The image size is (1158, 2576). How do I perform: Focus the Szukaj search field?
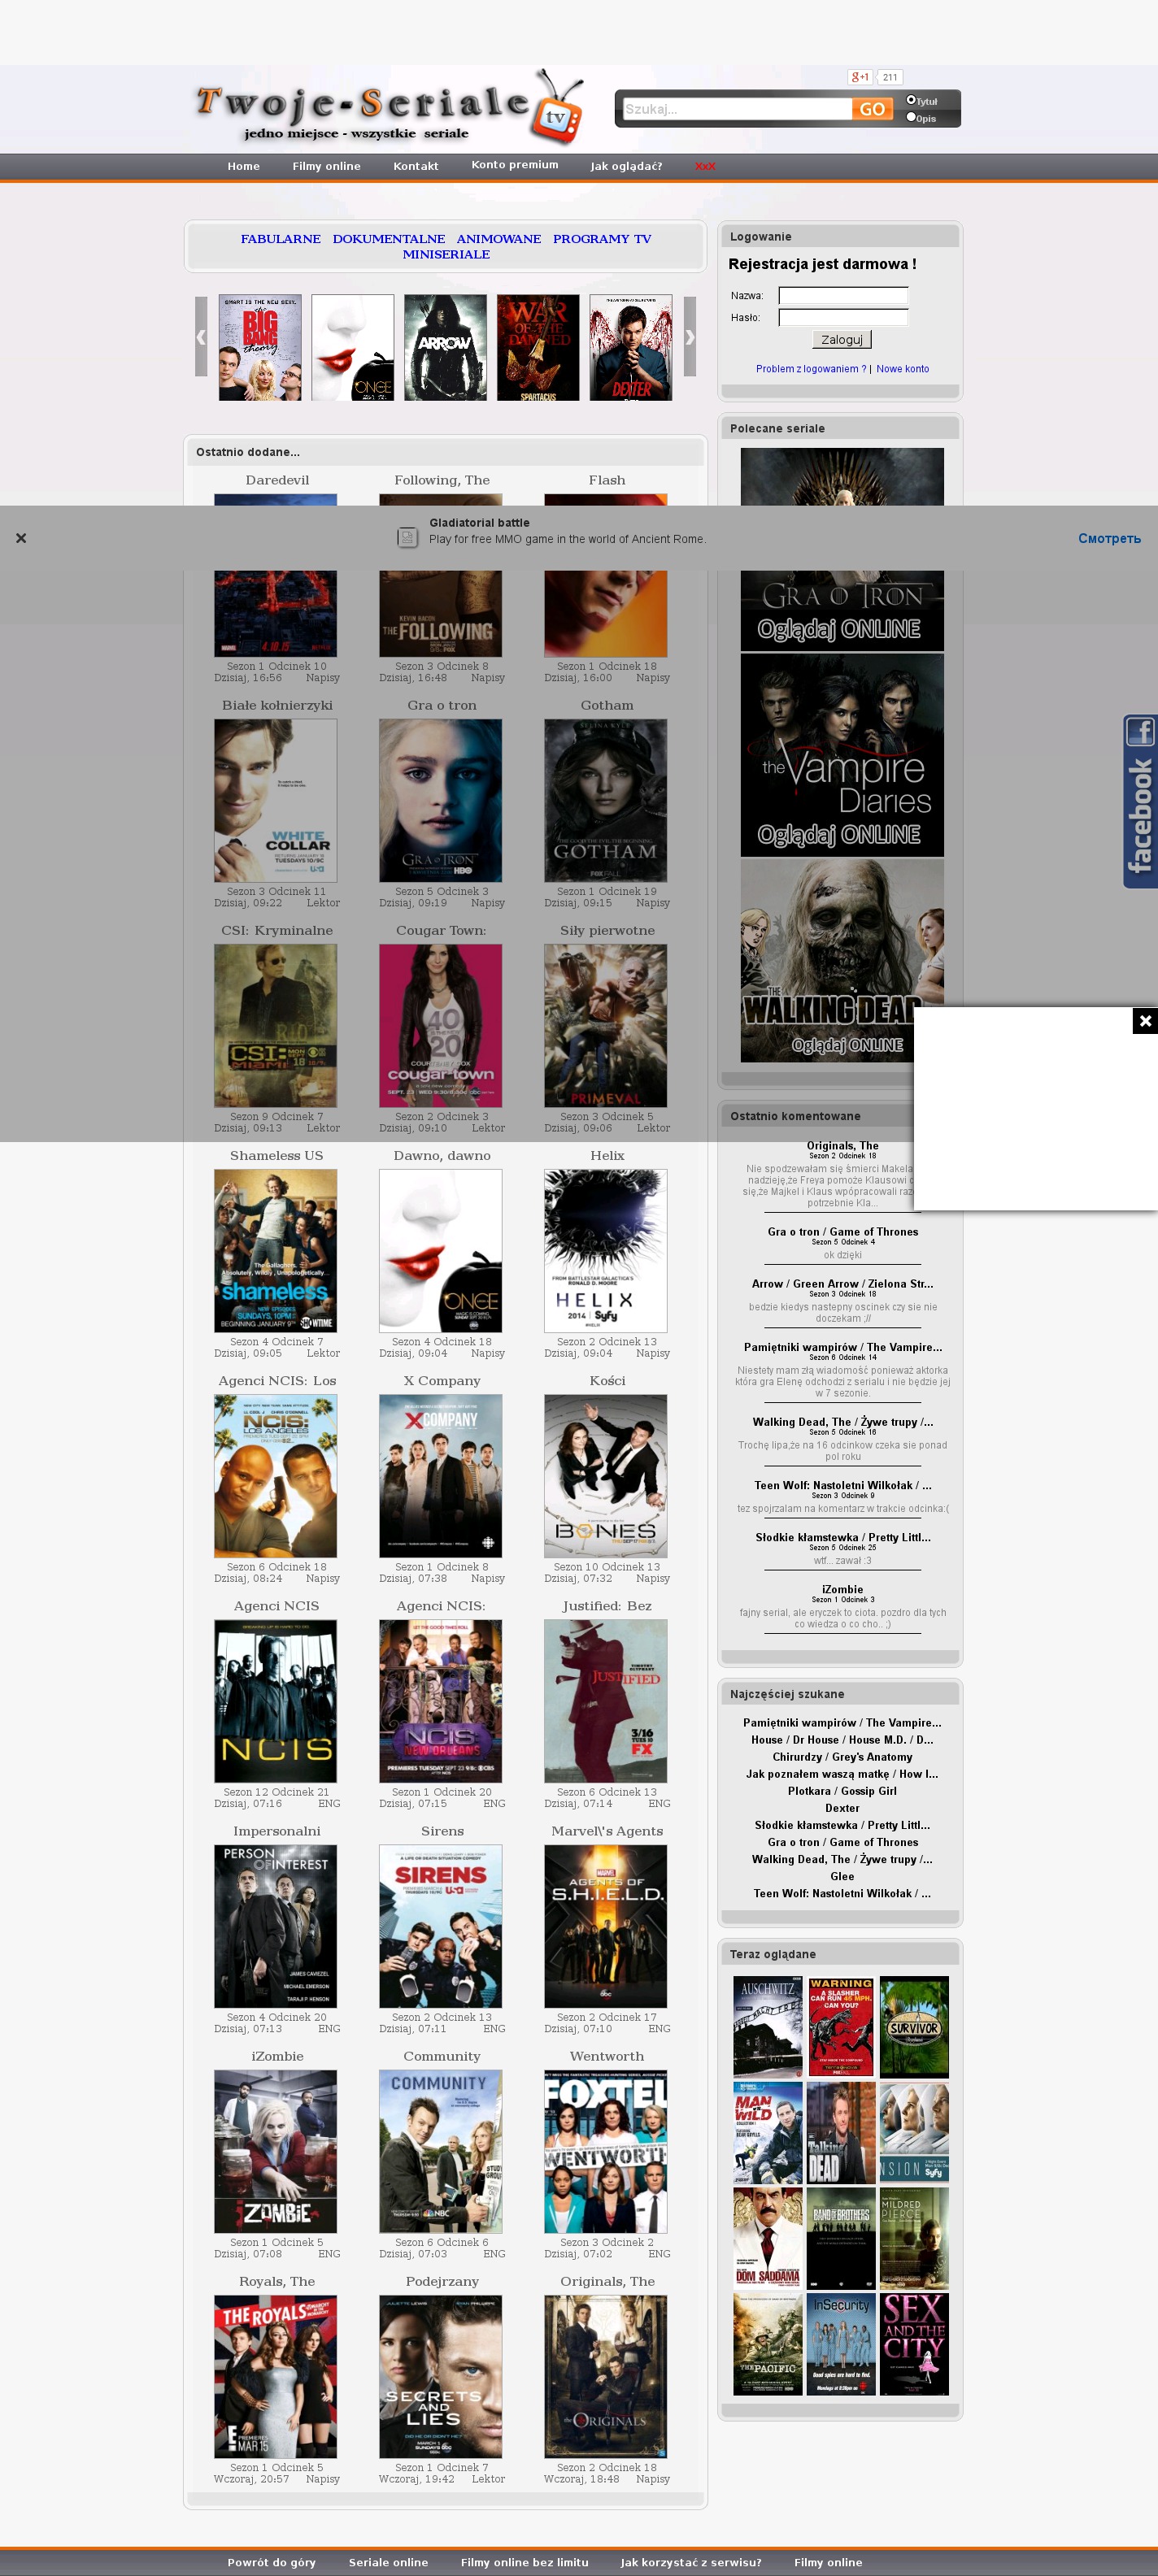[737, 109]
